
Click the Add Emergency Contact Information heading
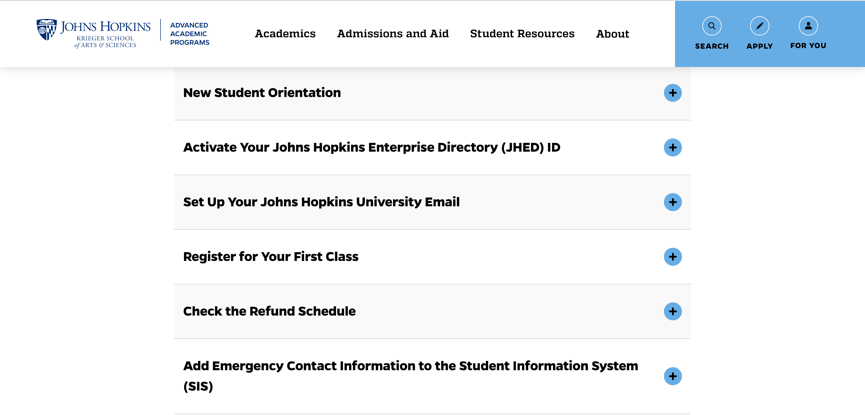tap(410, 376)
